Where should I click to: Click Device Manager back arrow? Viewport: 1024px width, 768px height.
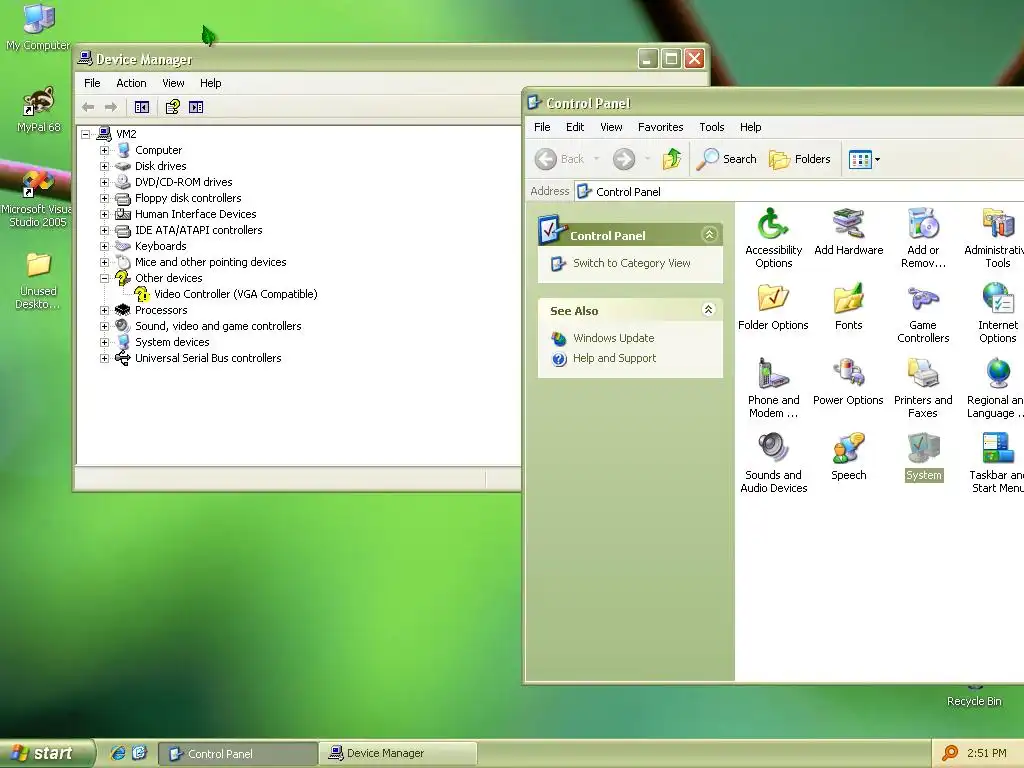[x=88, y=107]
